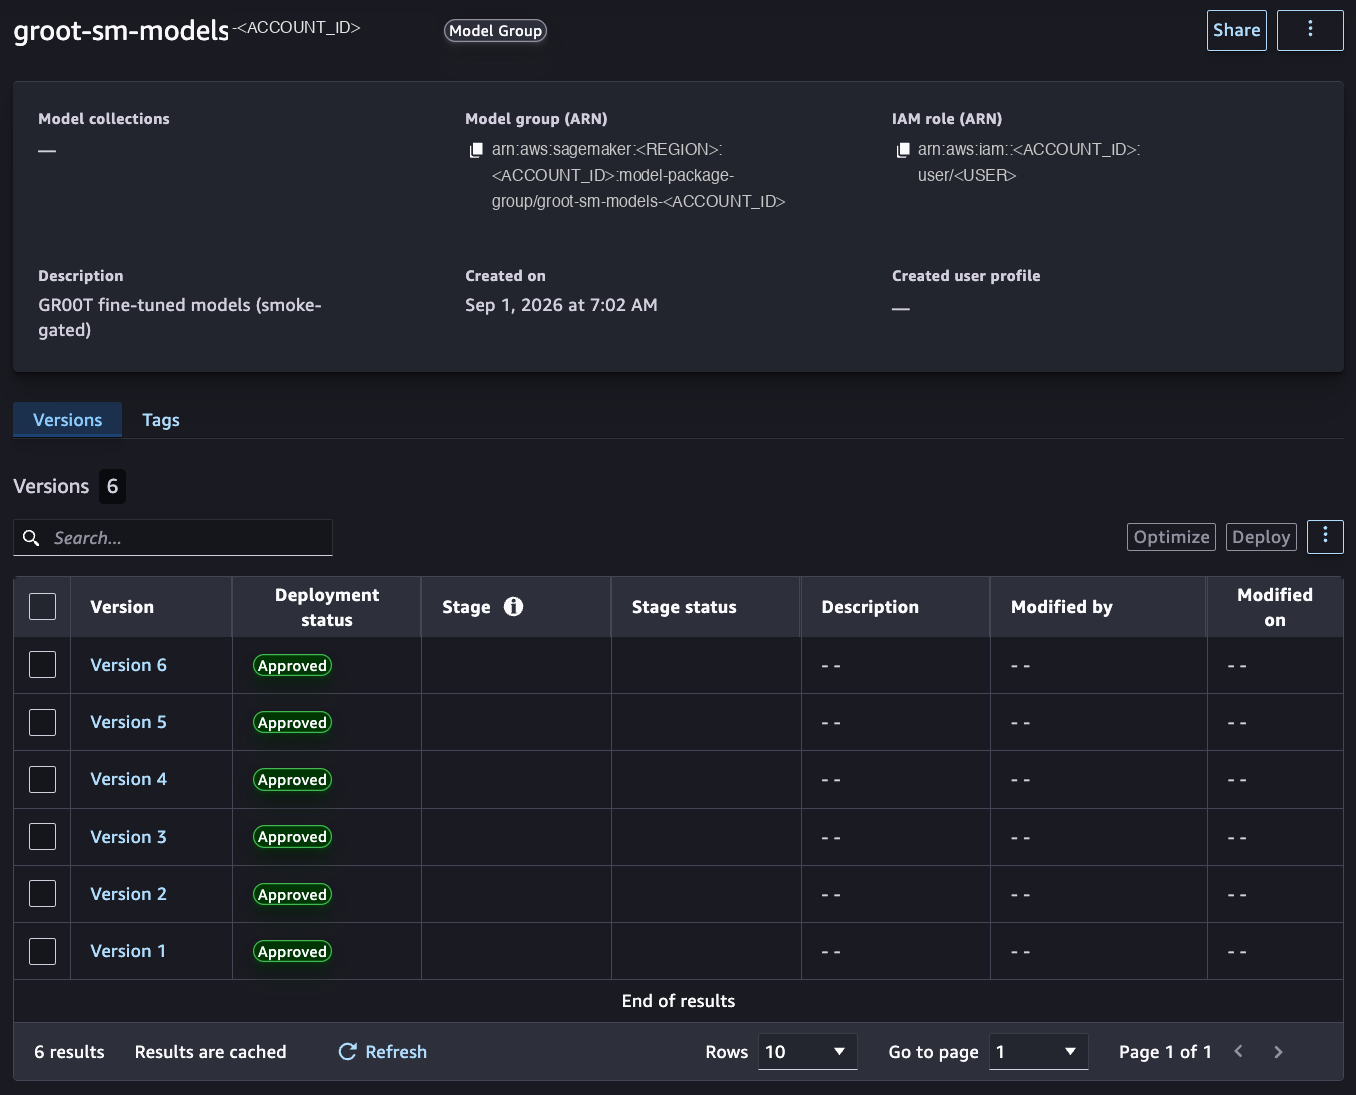This screenshot has height=1095, width=1356.
Task: Select the Version 2 row checkbox
Action: pyautogui.click(x=42, y=894)
